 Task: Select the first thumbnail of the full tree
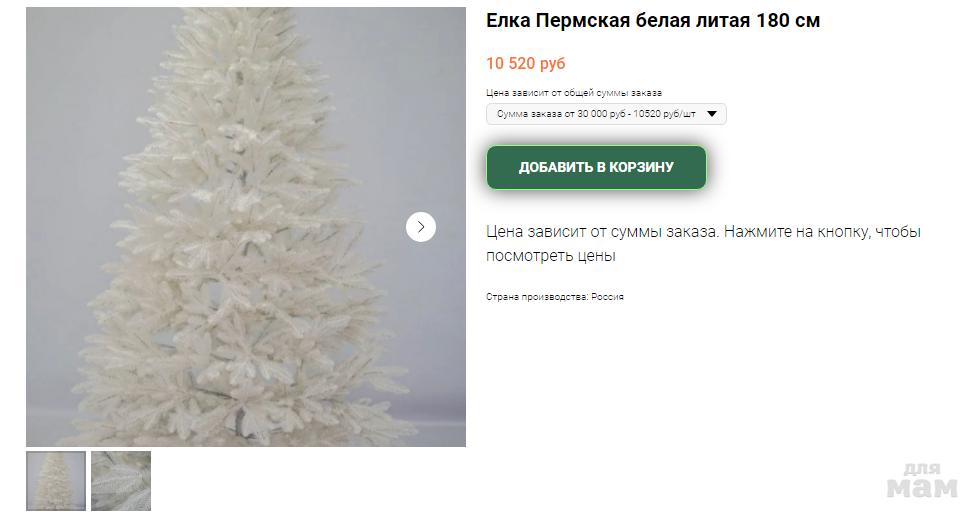point(56,481)
